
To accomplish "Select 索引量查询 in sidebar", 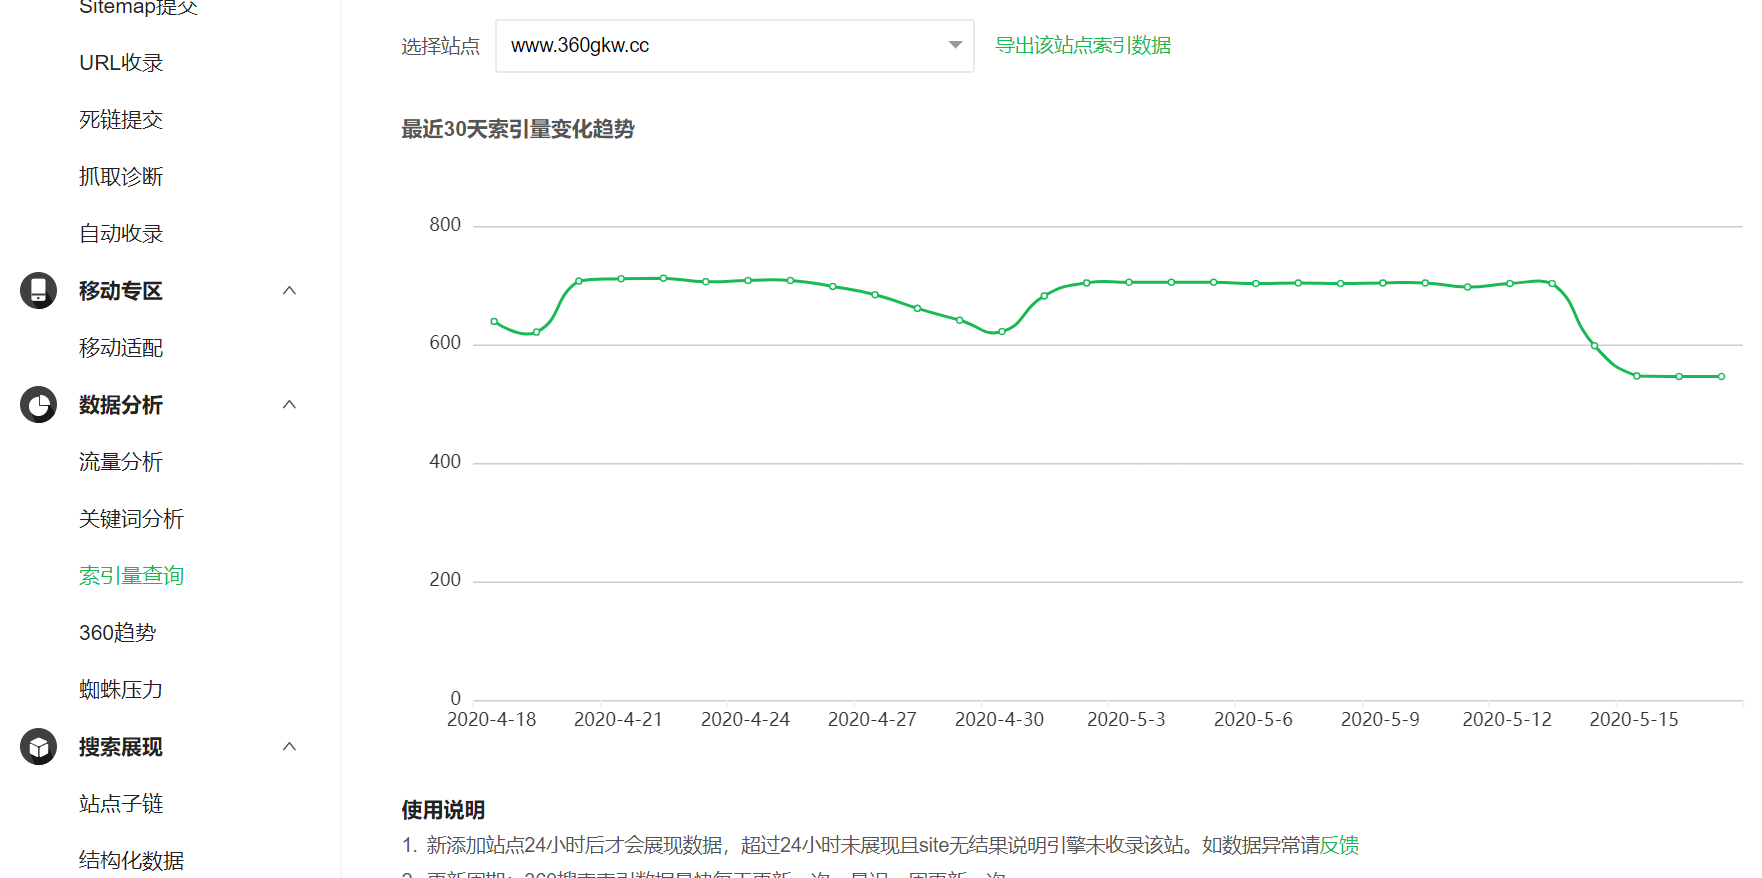I will pos(131,576).
